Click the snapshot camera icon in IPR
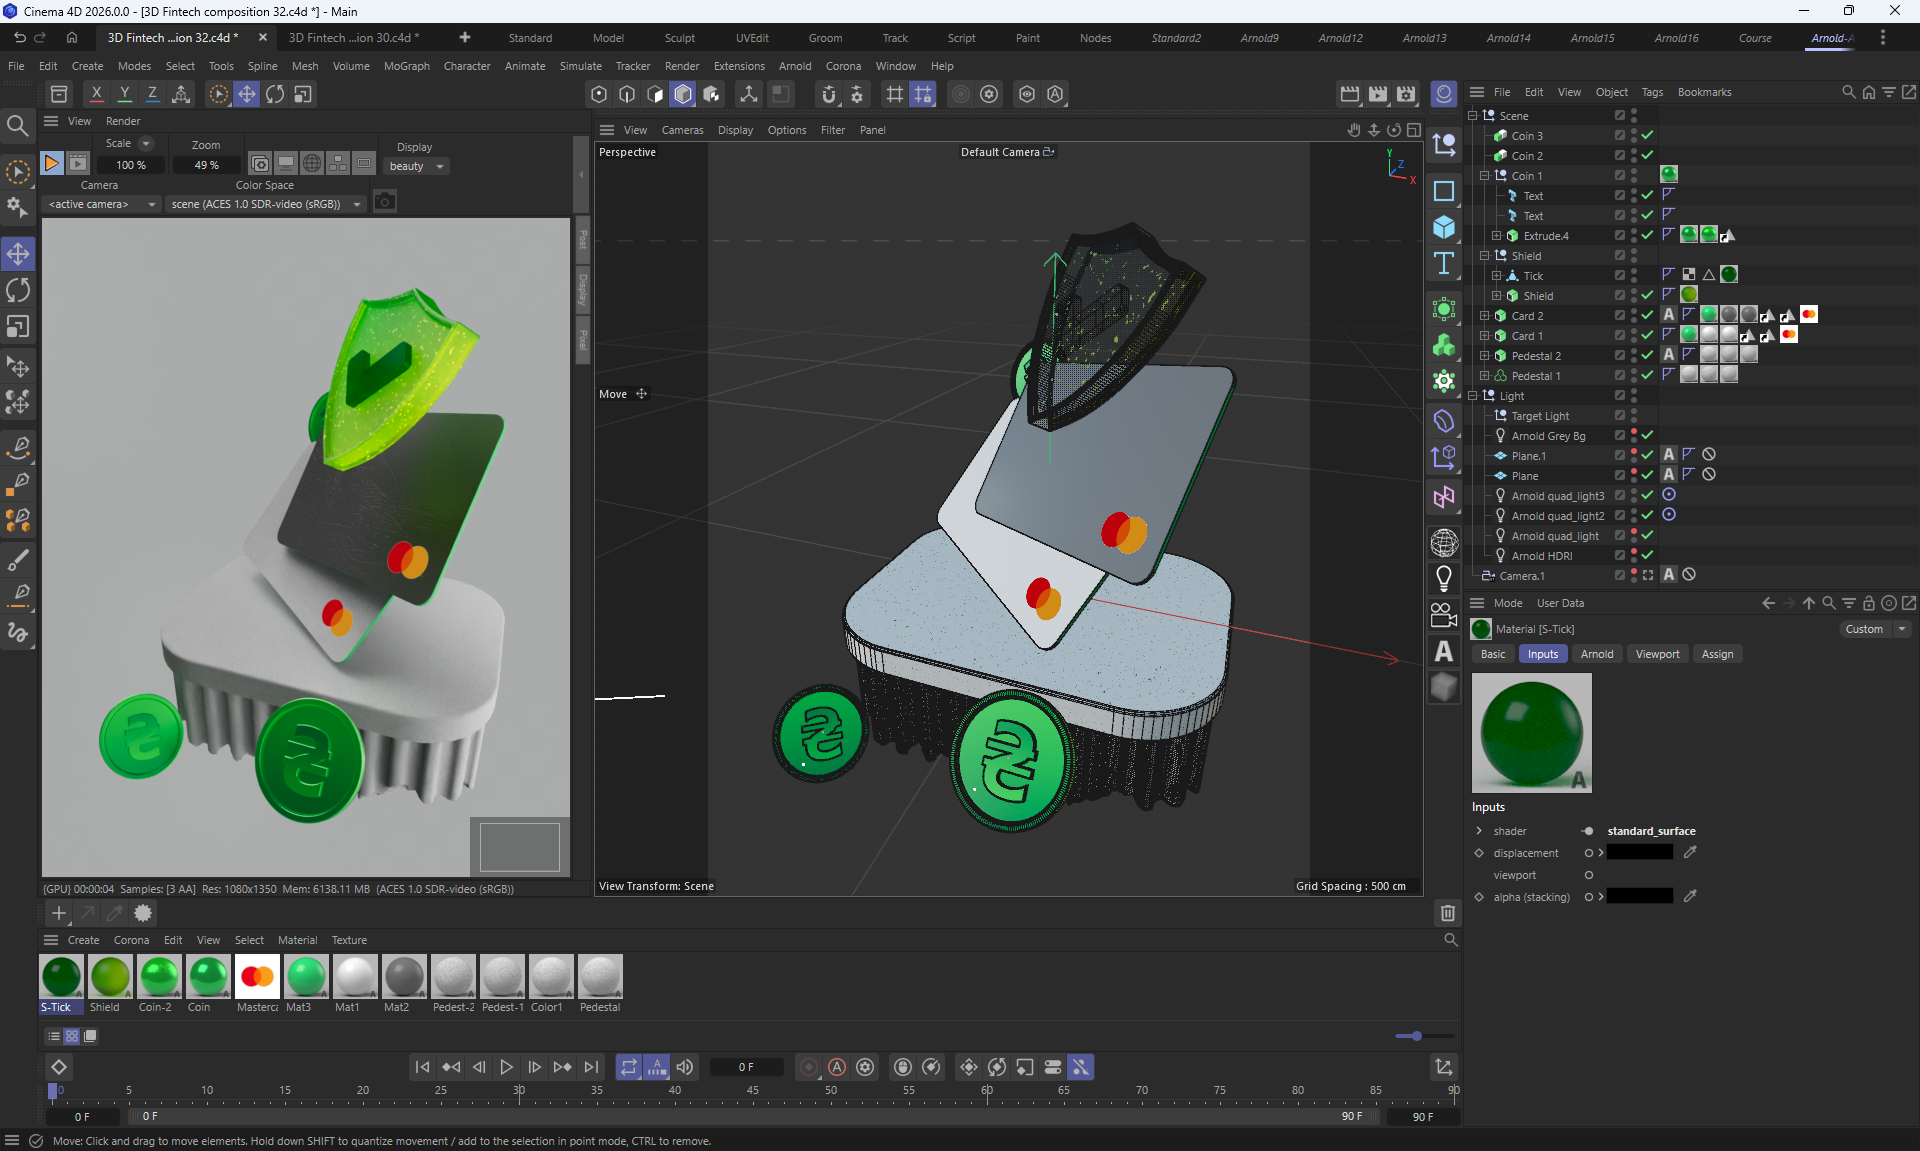The image size is (1920, 1151). click(385, 203)
